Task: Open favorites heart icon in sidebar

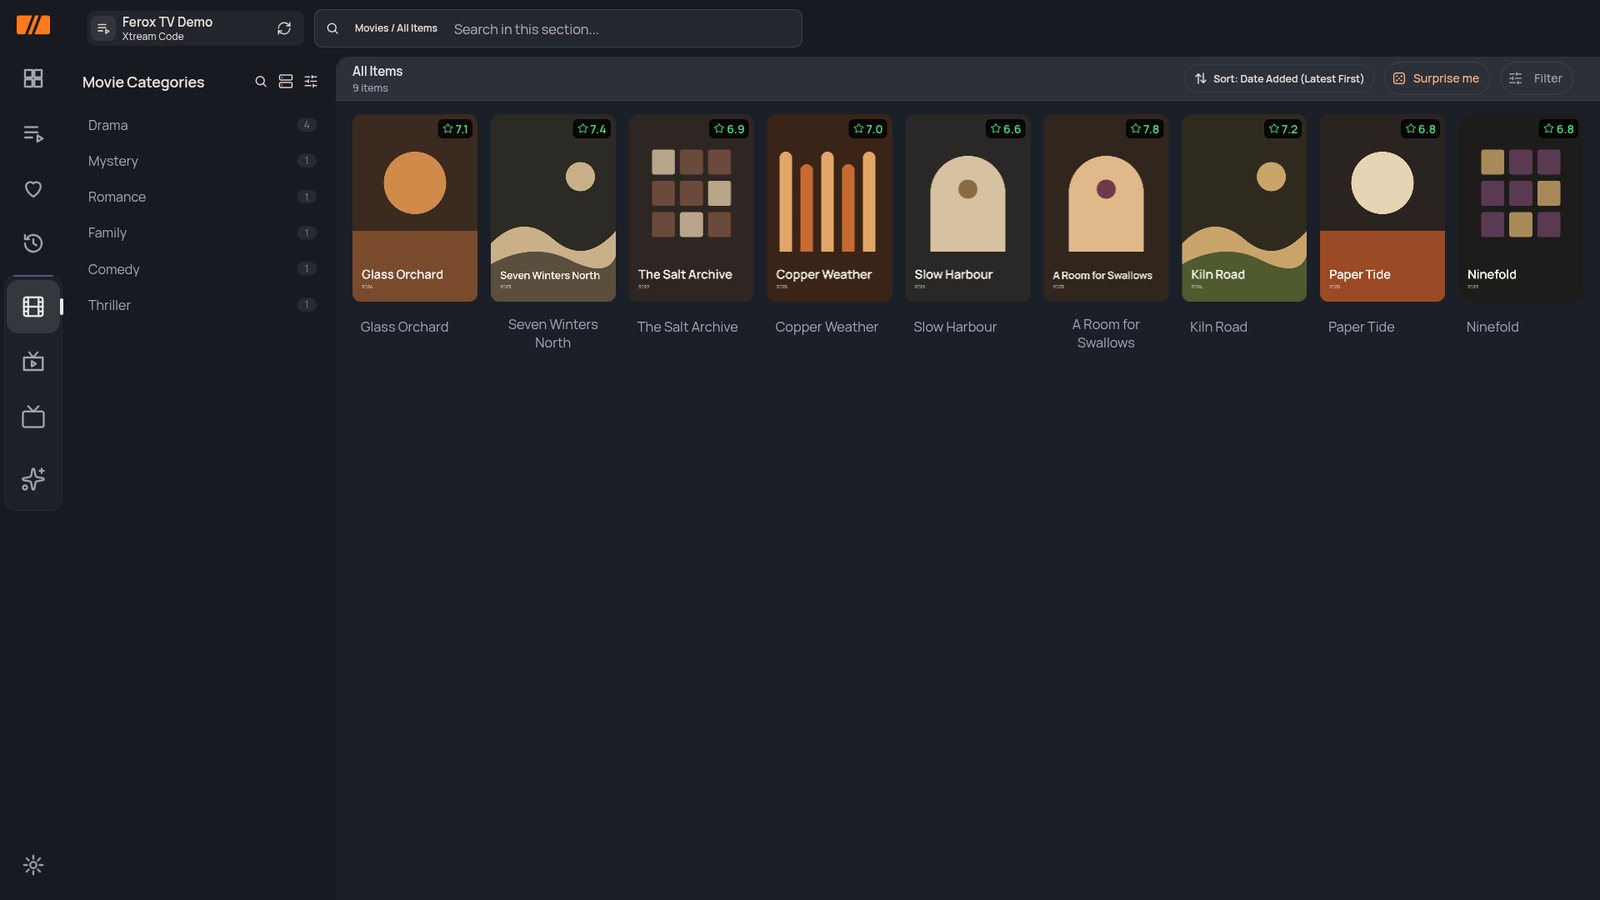Action: click(33, 189)
